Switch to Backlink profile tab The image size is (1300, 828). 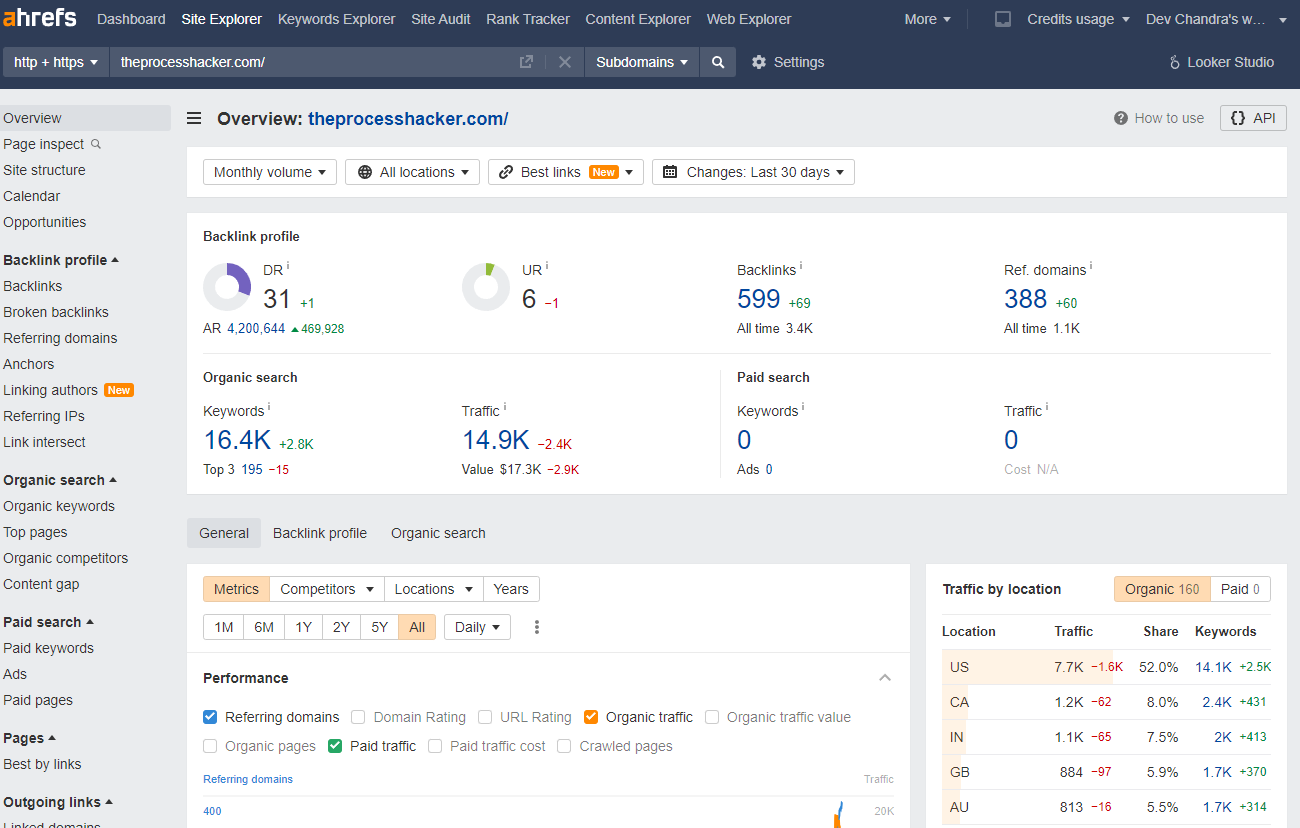pos(320,533)
